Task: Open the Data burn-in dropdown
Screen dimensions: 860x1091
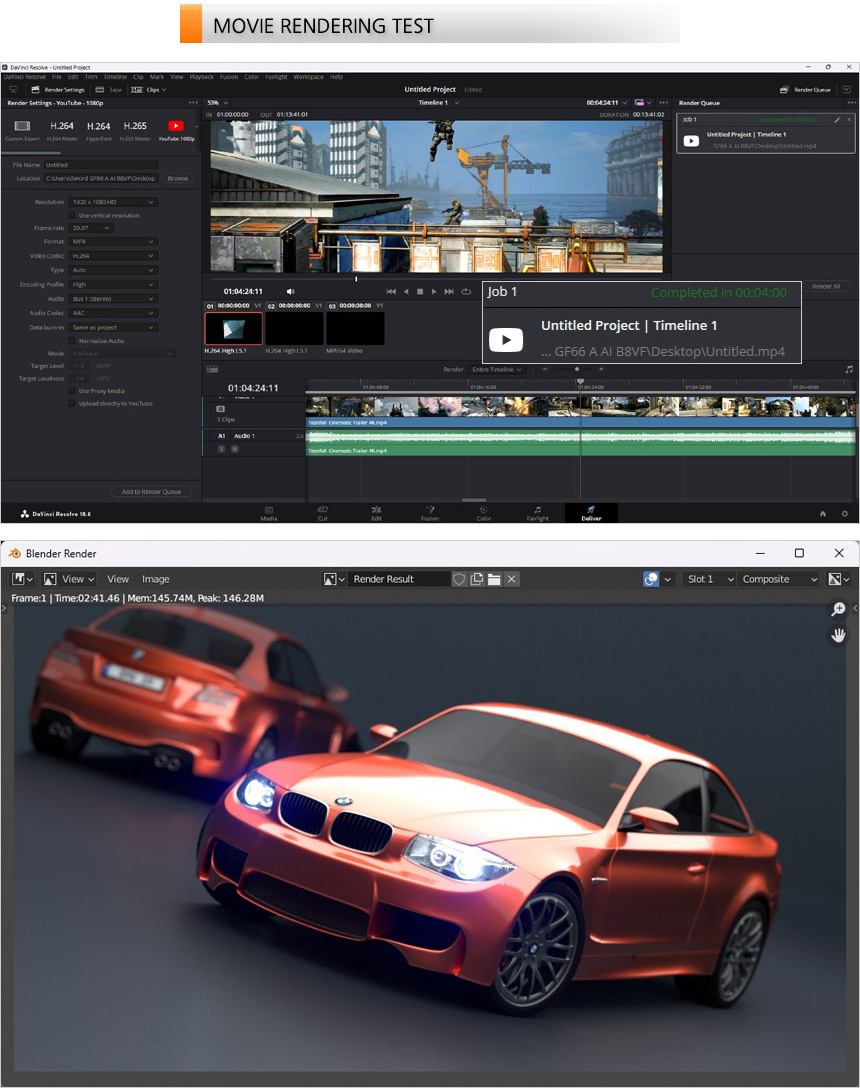Action: (x=113, y=327)
